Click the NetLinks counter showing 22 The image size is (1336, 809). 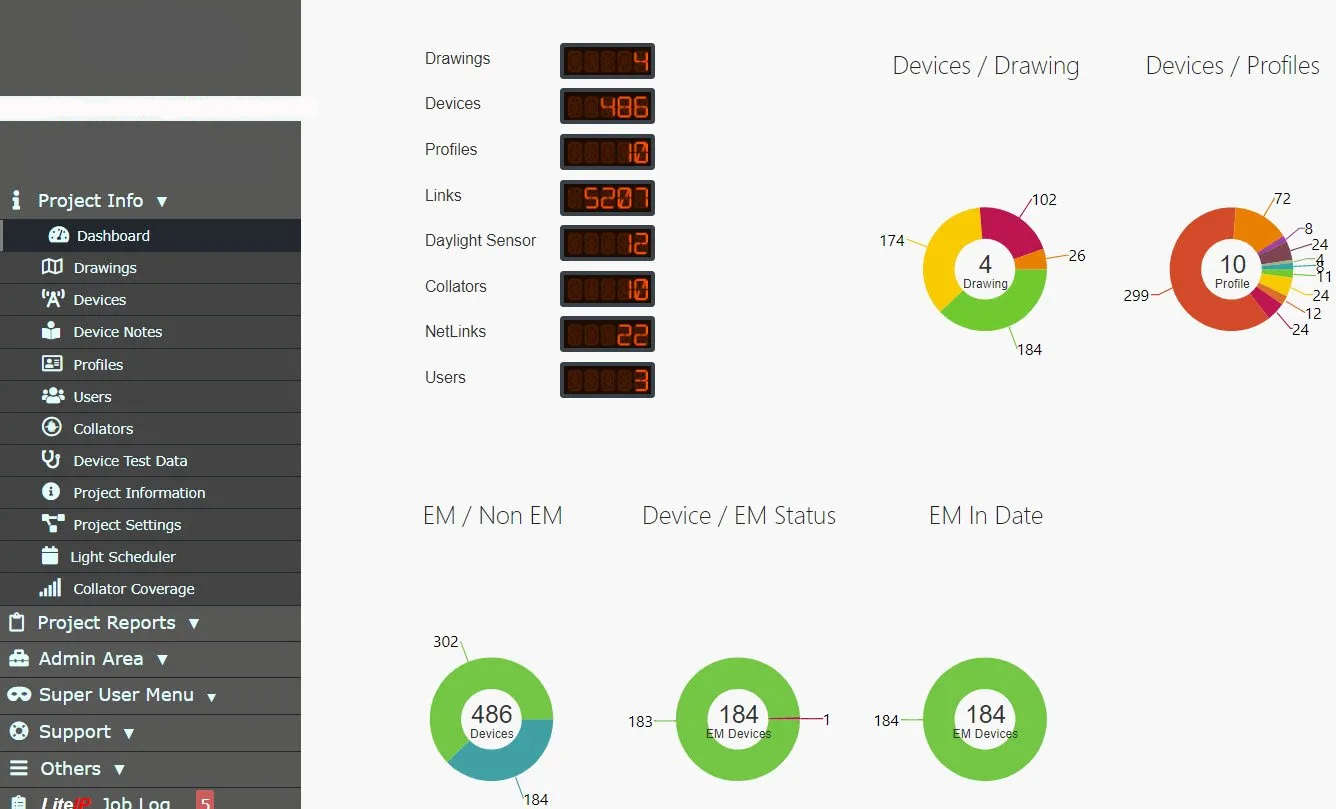click(x=607, y=334)
